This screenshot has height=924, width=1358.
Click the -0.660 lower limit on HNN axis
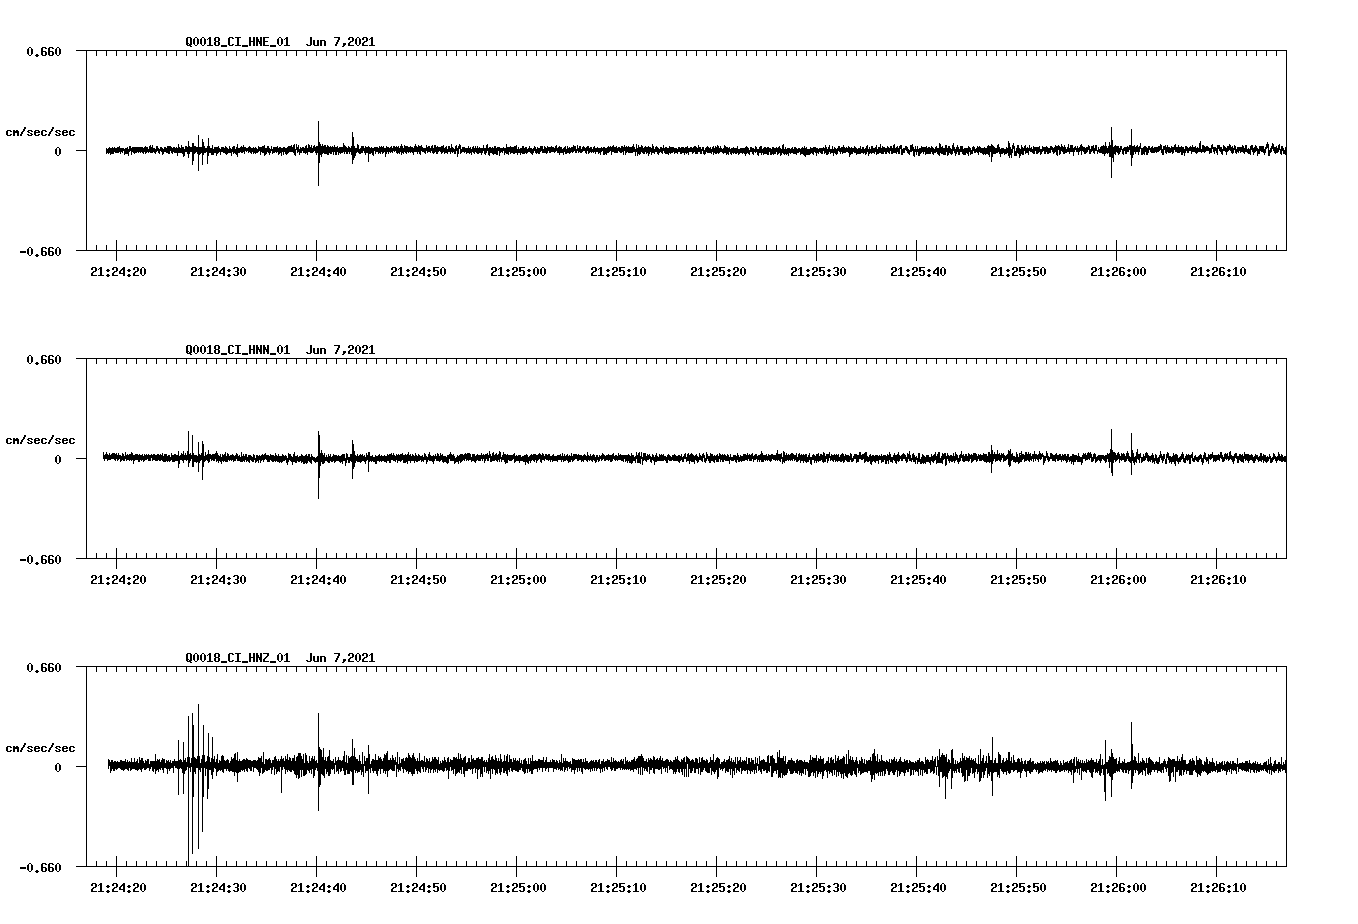(x=41, y=559)
